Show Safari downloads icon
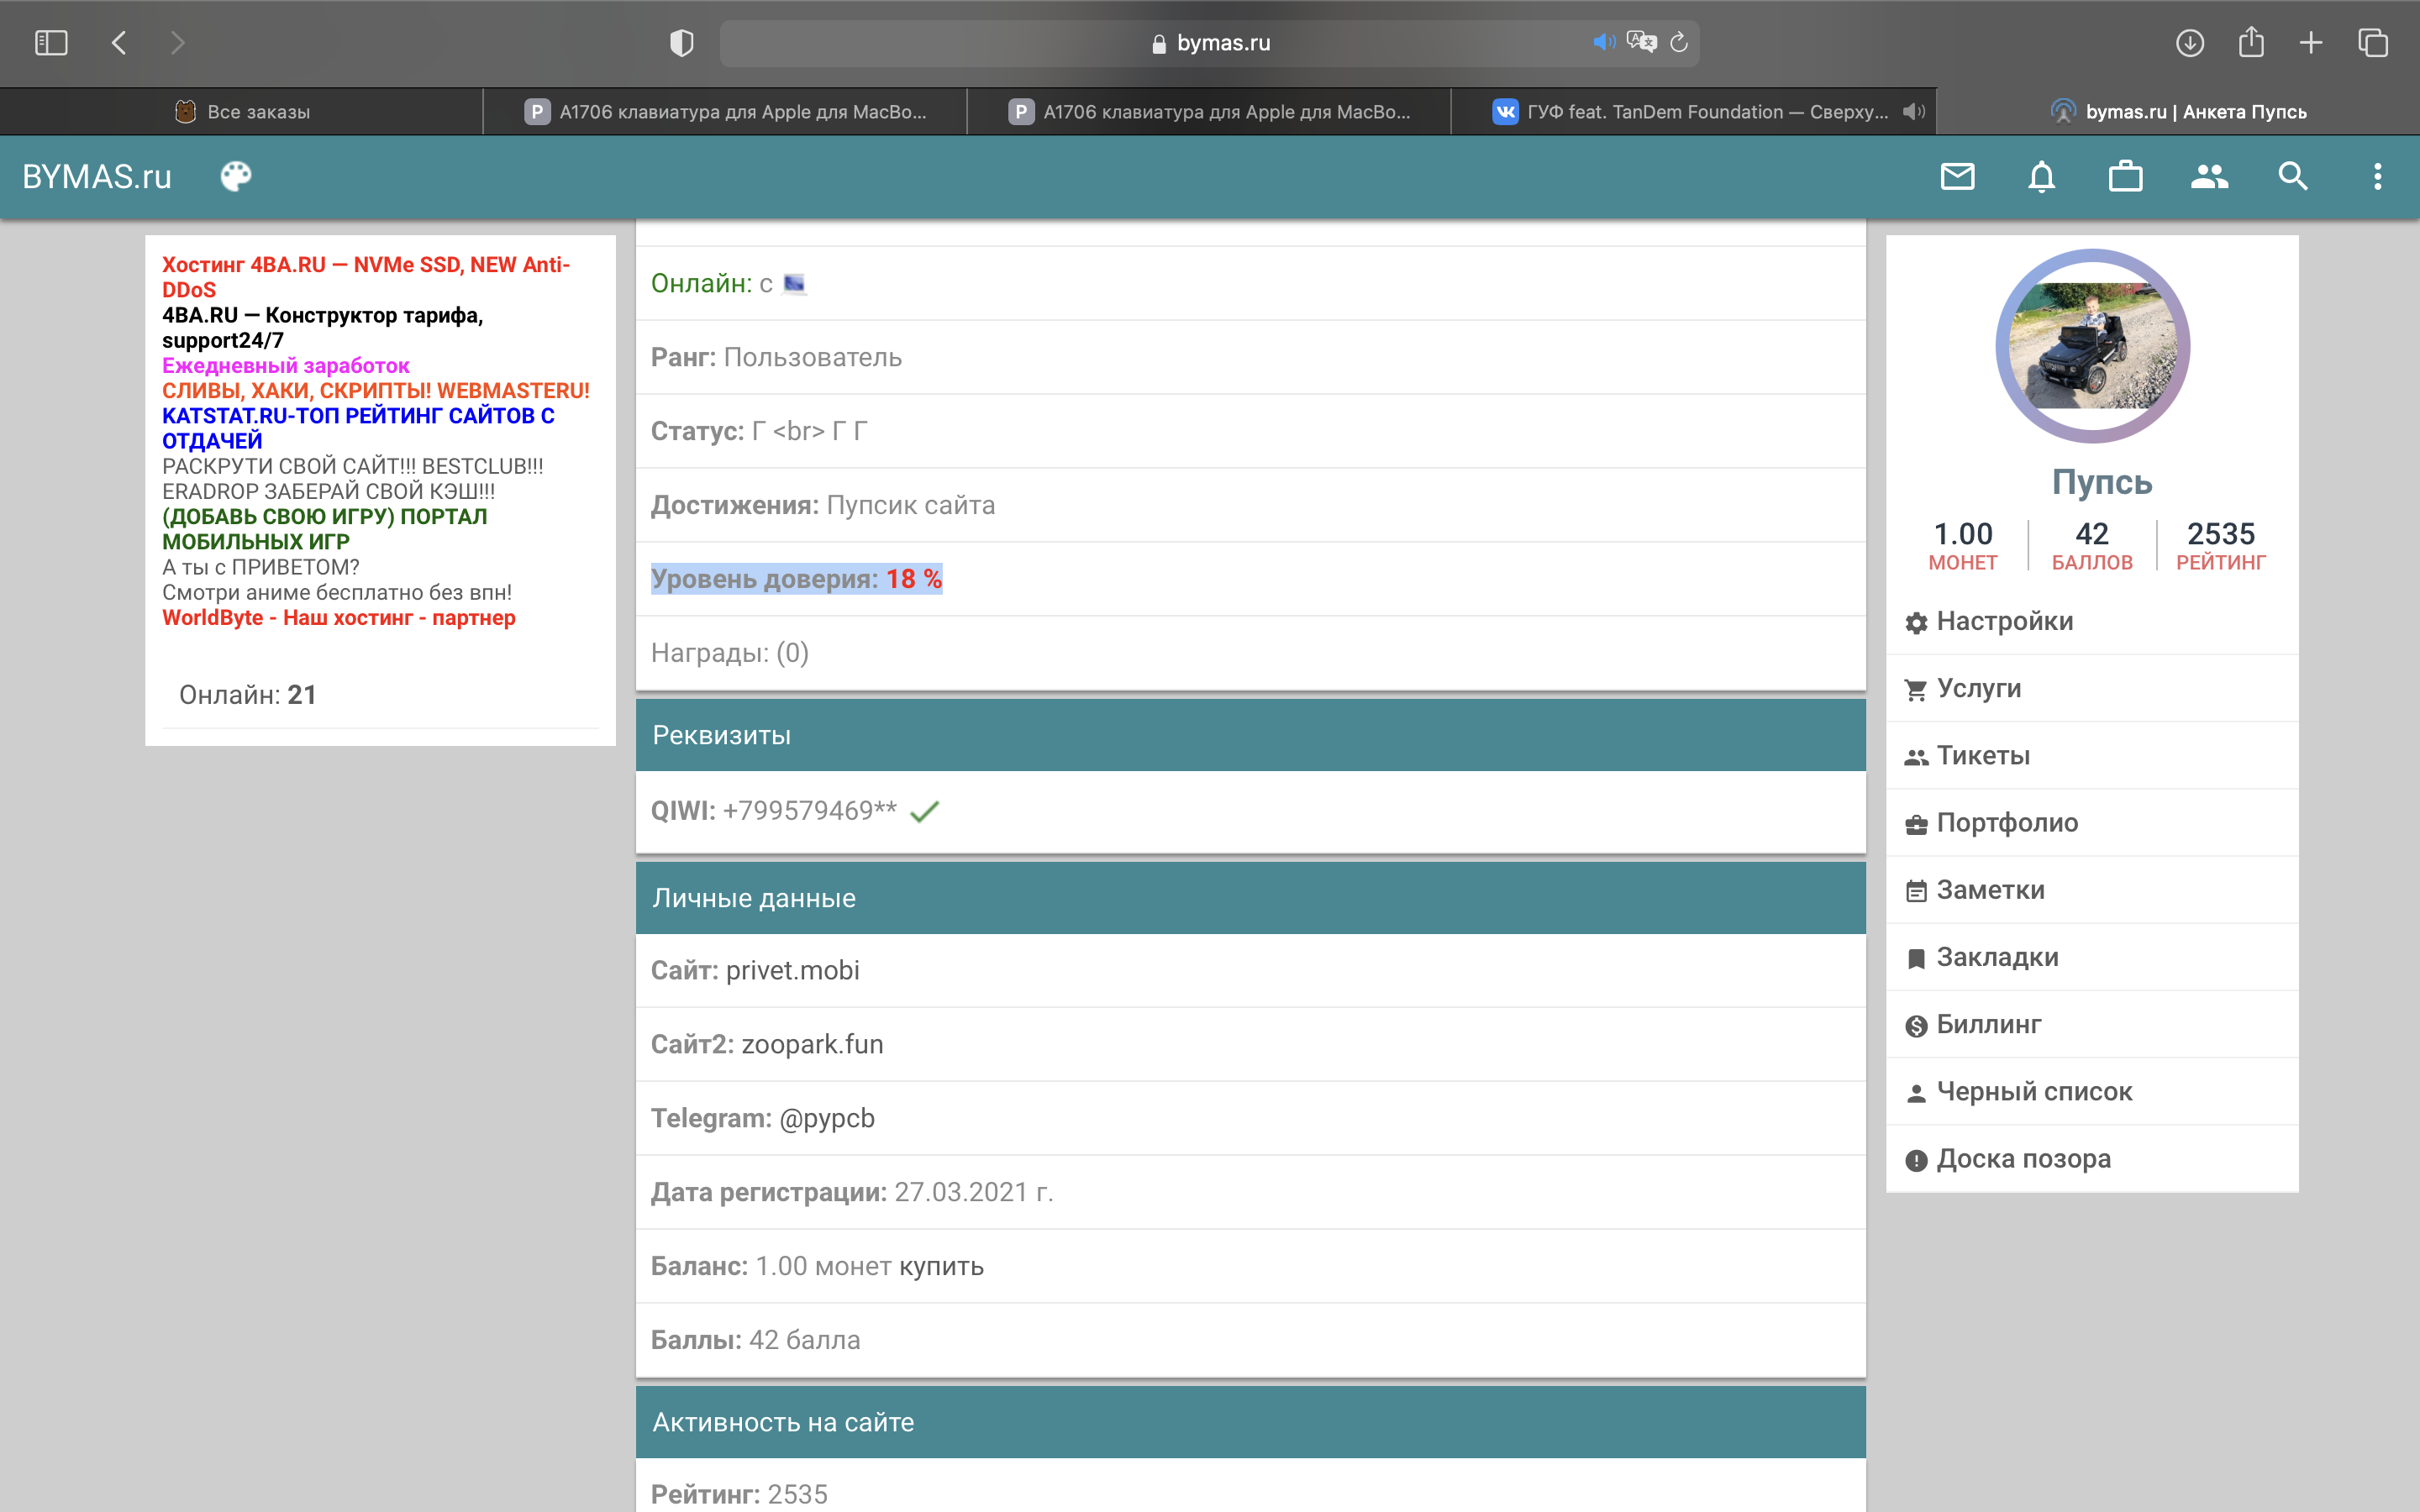 (2189, 43)
